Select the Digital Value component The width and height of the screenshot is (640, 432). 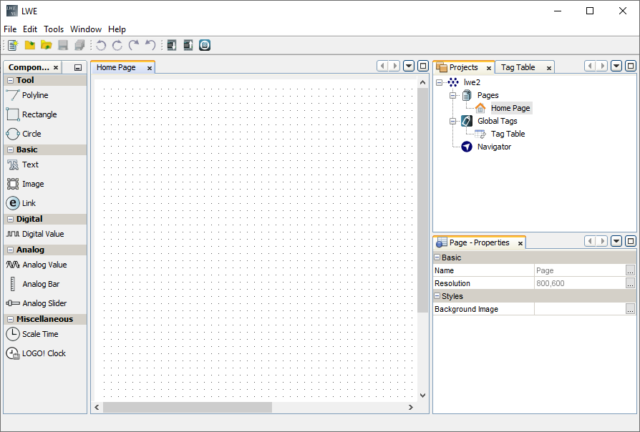tap(42, 233)
